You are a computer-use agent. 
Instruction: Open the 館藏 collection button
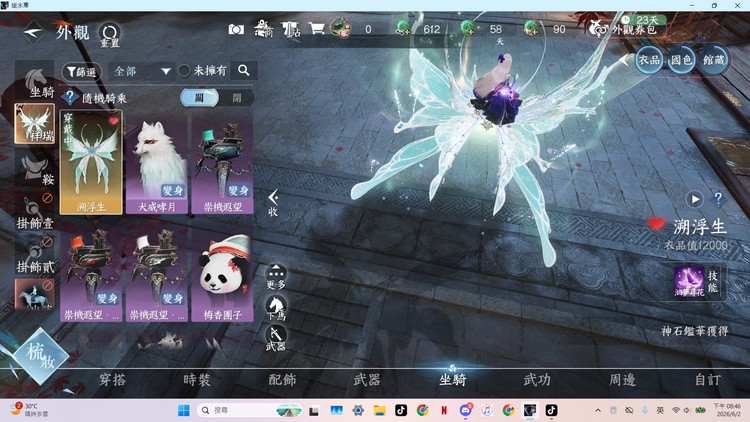click(x=714, y=60)
